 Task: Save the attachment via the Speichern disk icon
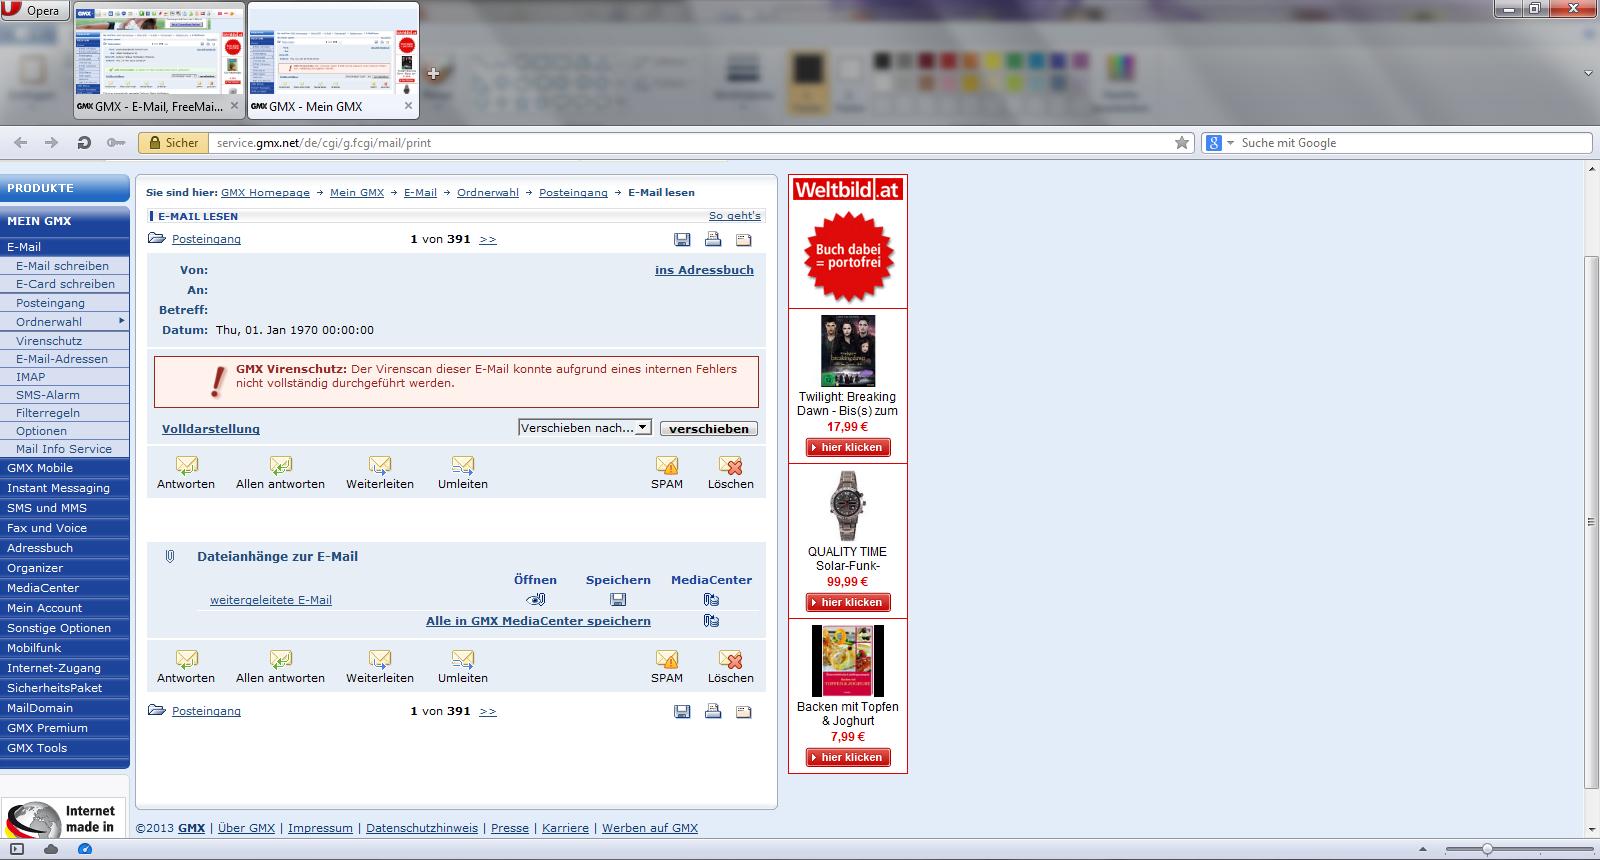click(x=618, y=599)
